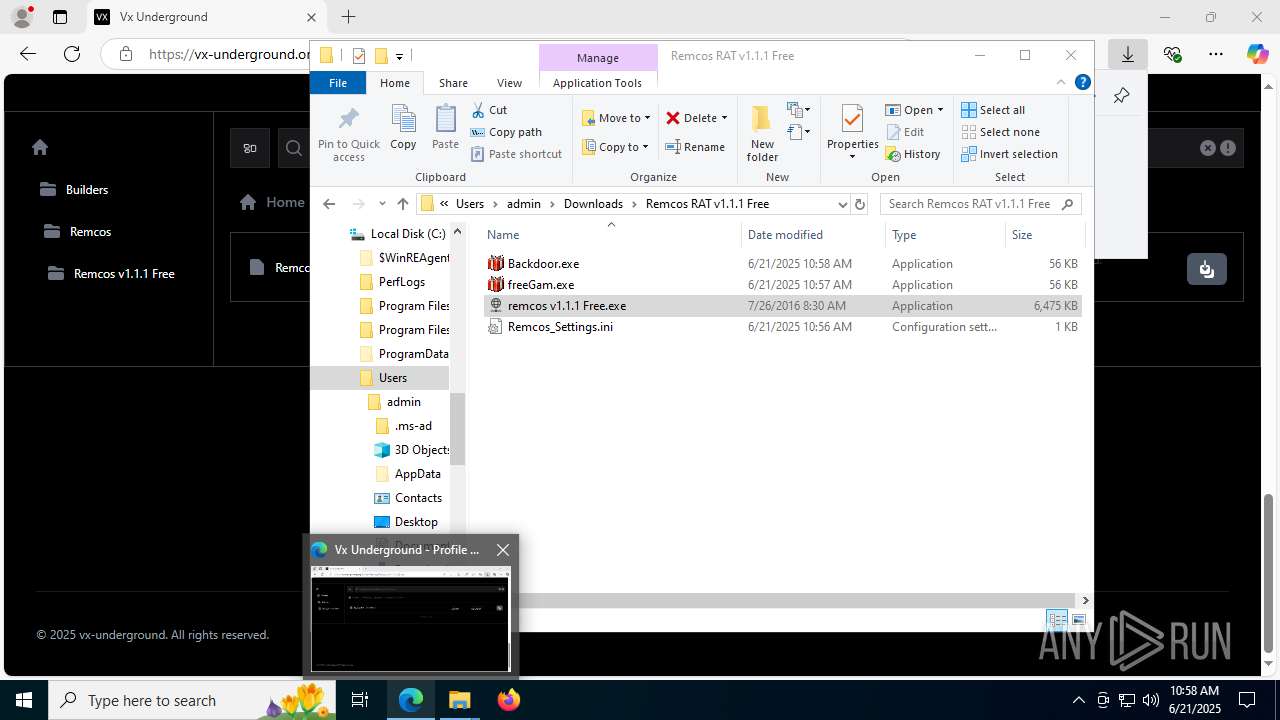
Task: Open Edge downloads icon
Action: pos(1128,54)
